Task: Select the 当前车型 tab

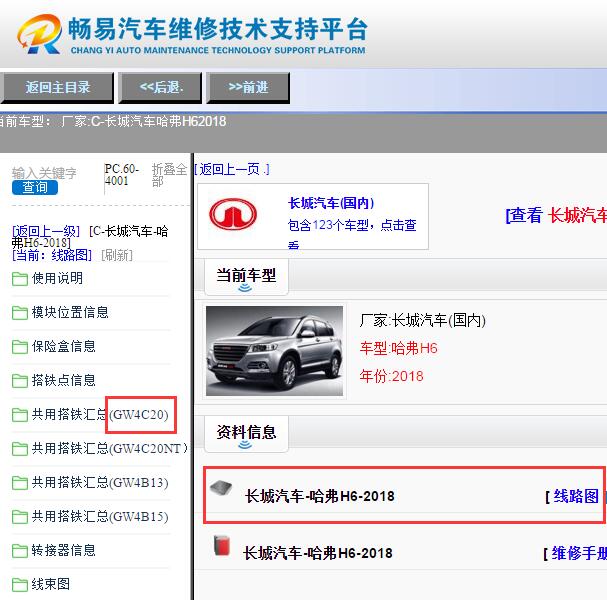Action: [x=246, y=276]
